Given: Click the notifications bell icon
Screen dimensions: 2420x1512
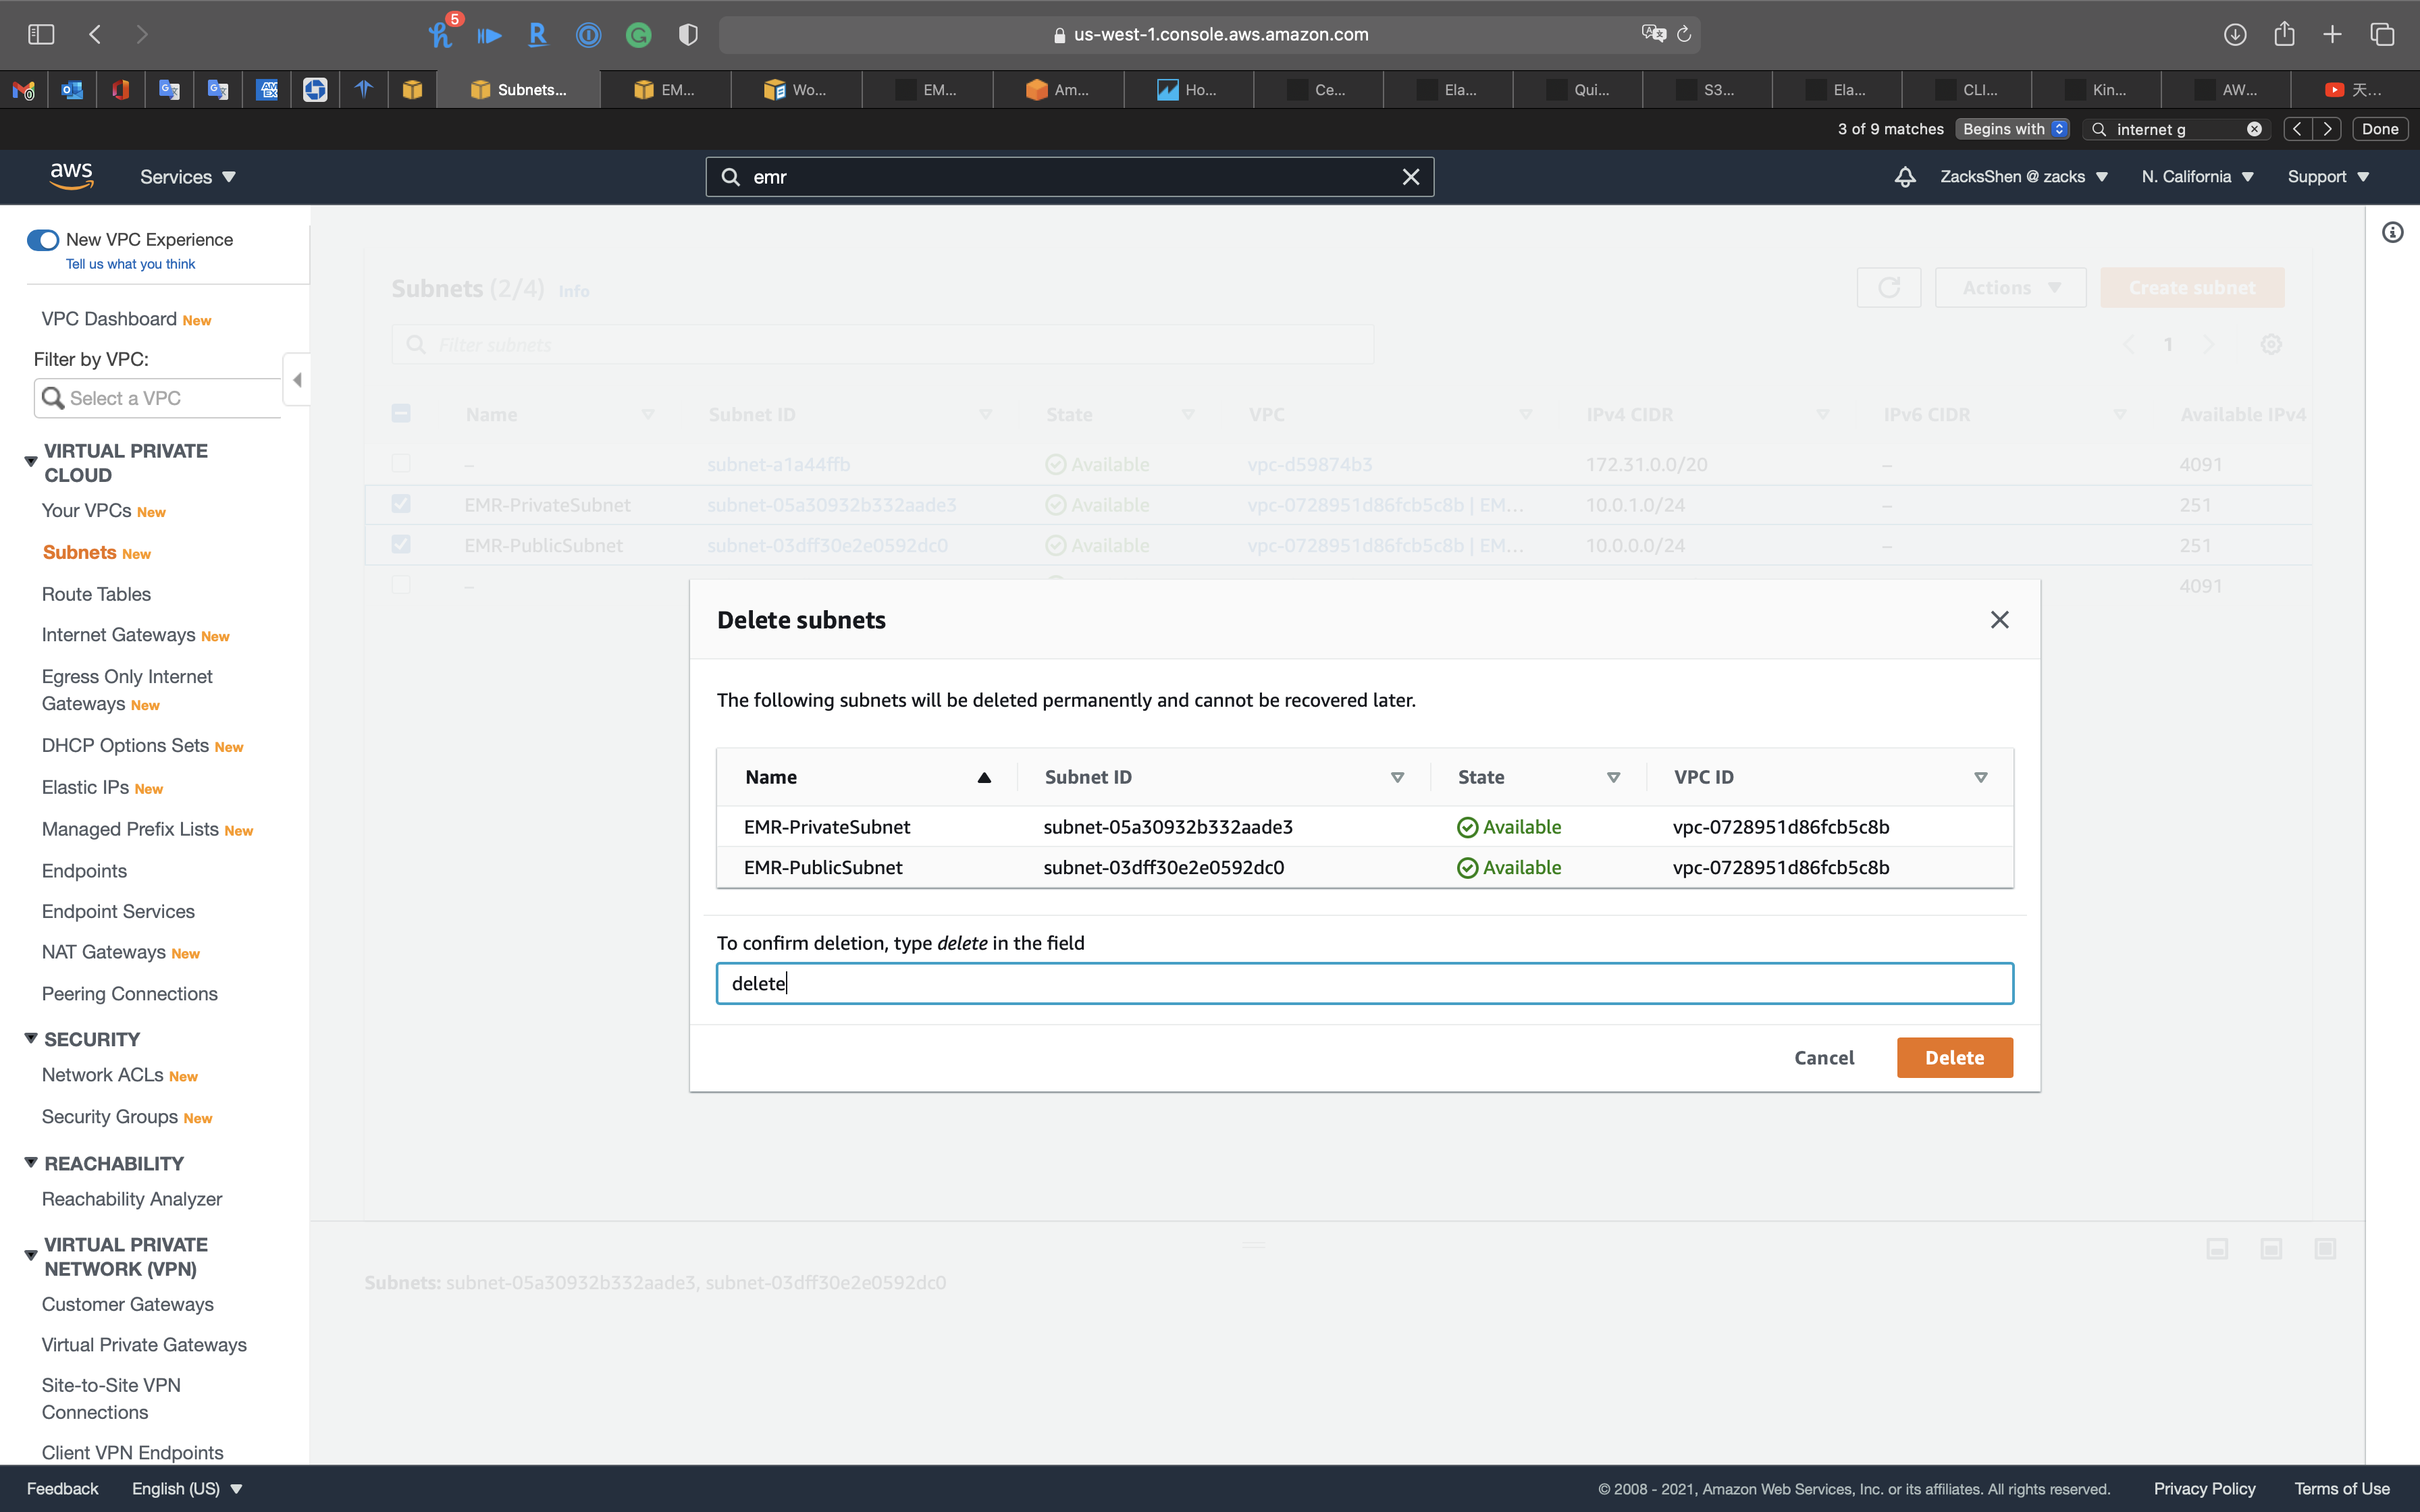Looking at the screenshot, I should (x=1904, y=177).
